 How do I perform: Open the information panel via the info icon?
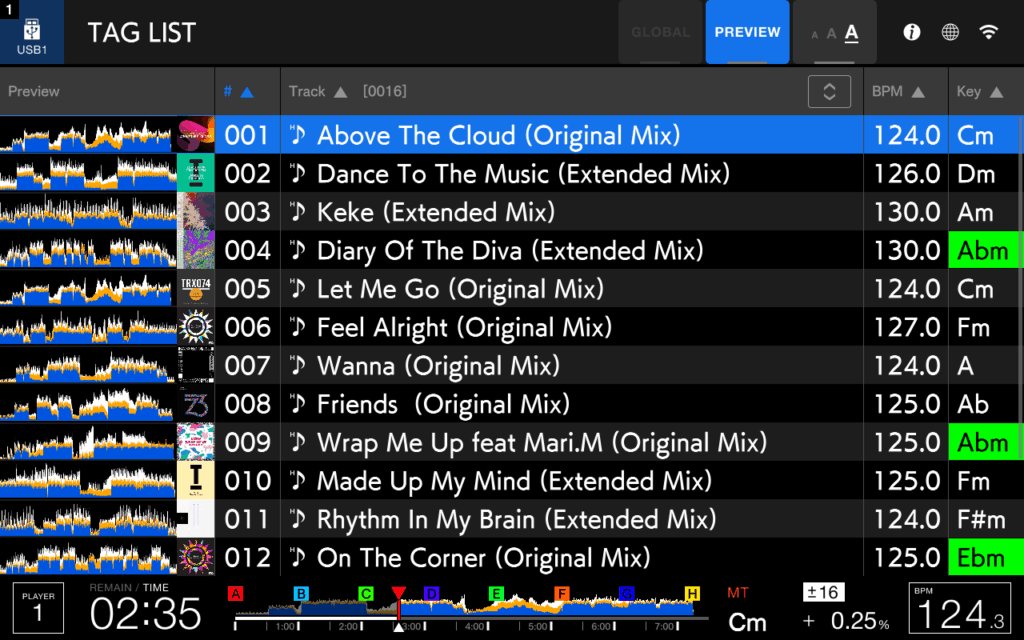(911, 31)
